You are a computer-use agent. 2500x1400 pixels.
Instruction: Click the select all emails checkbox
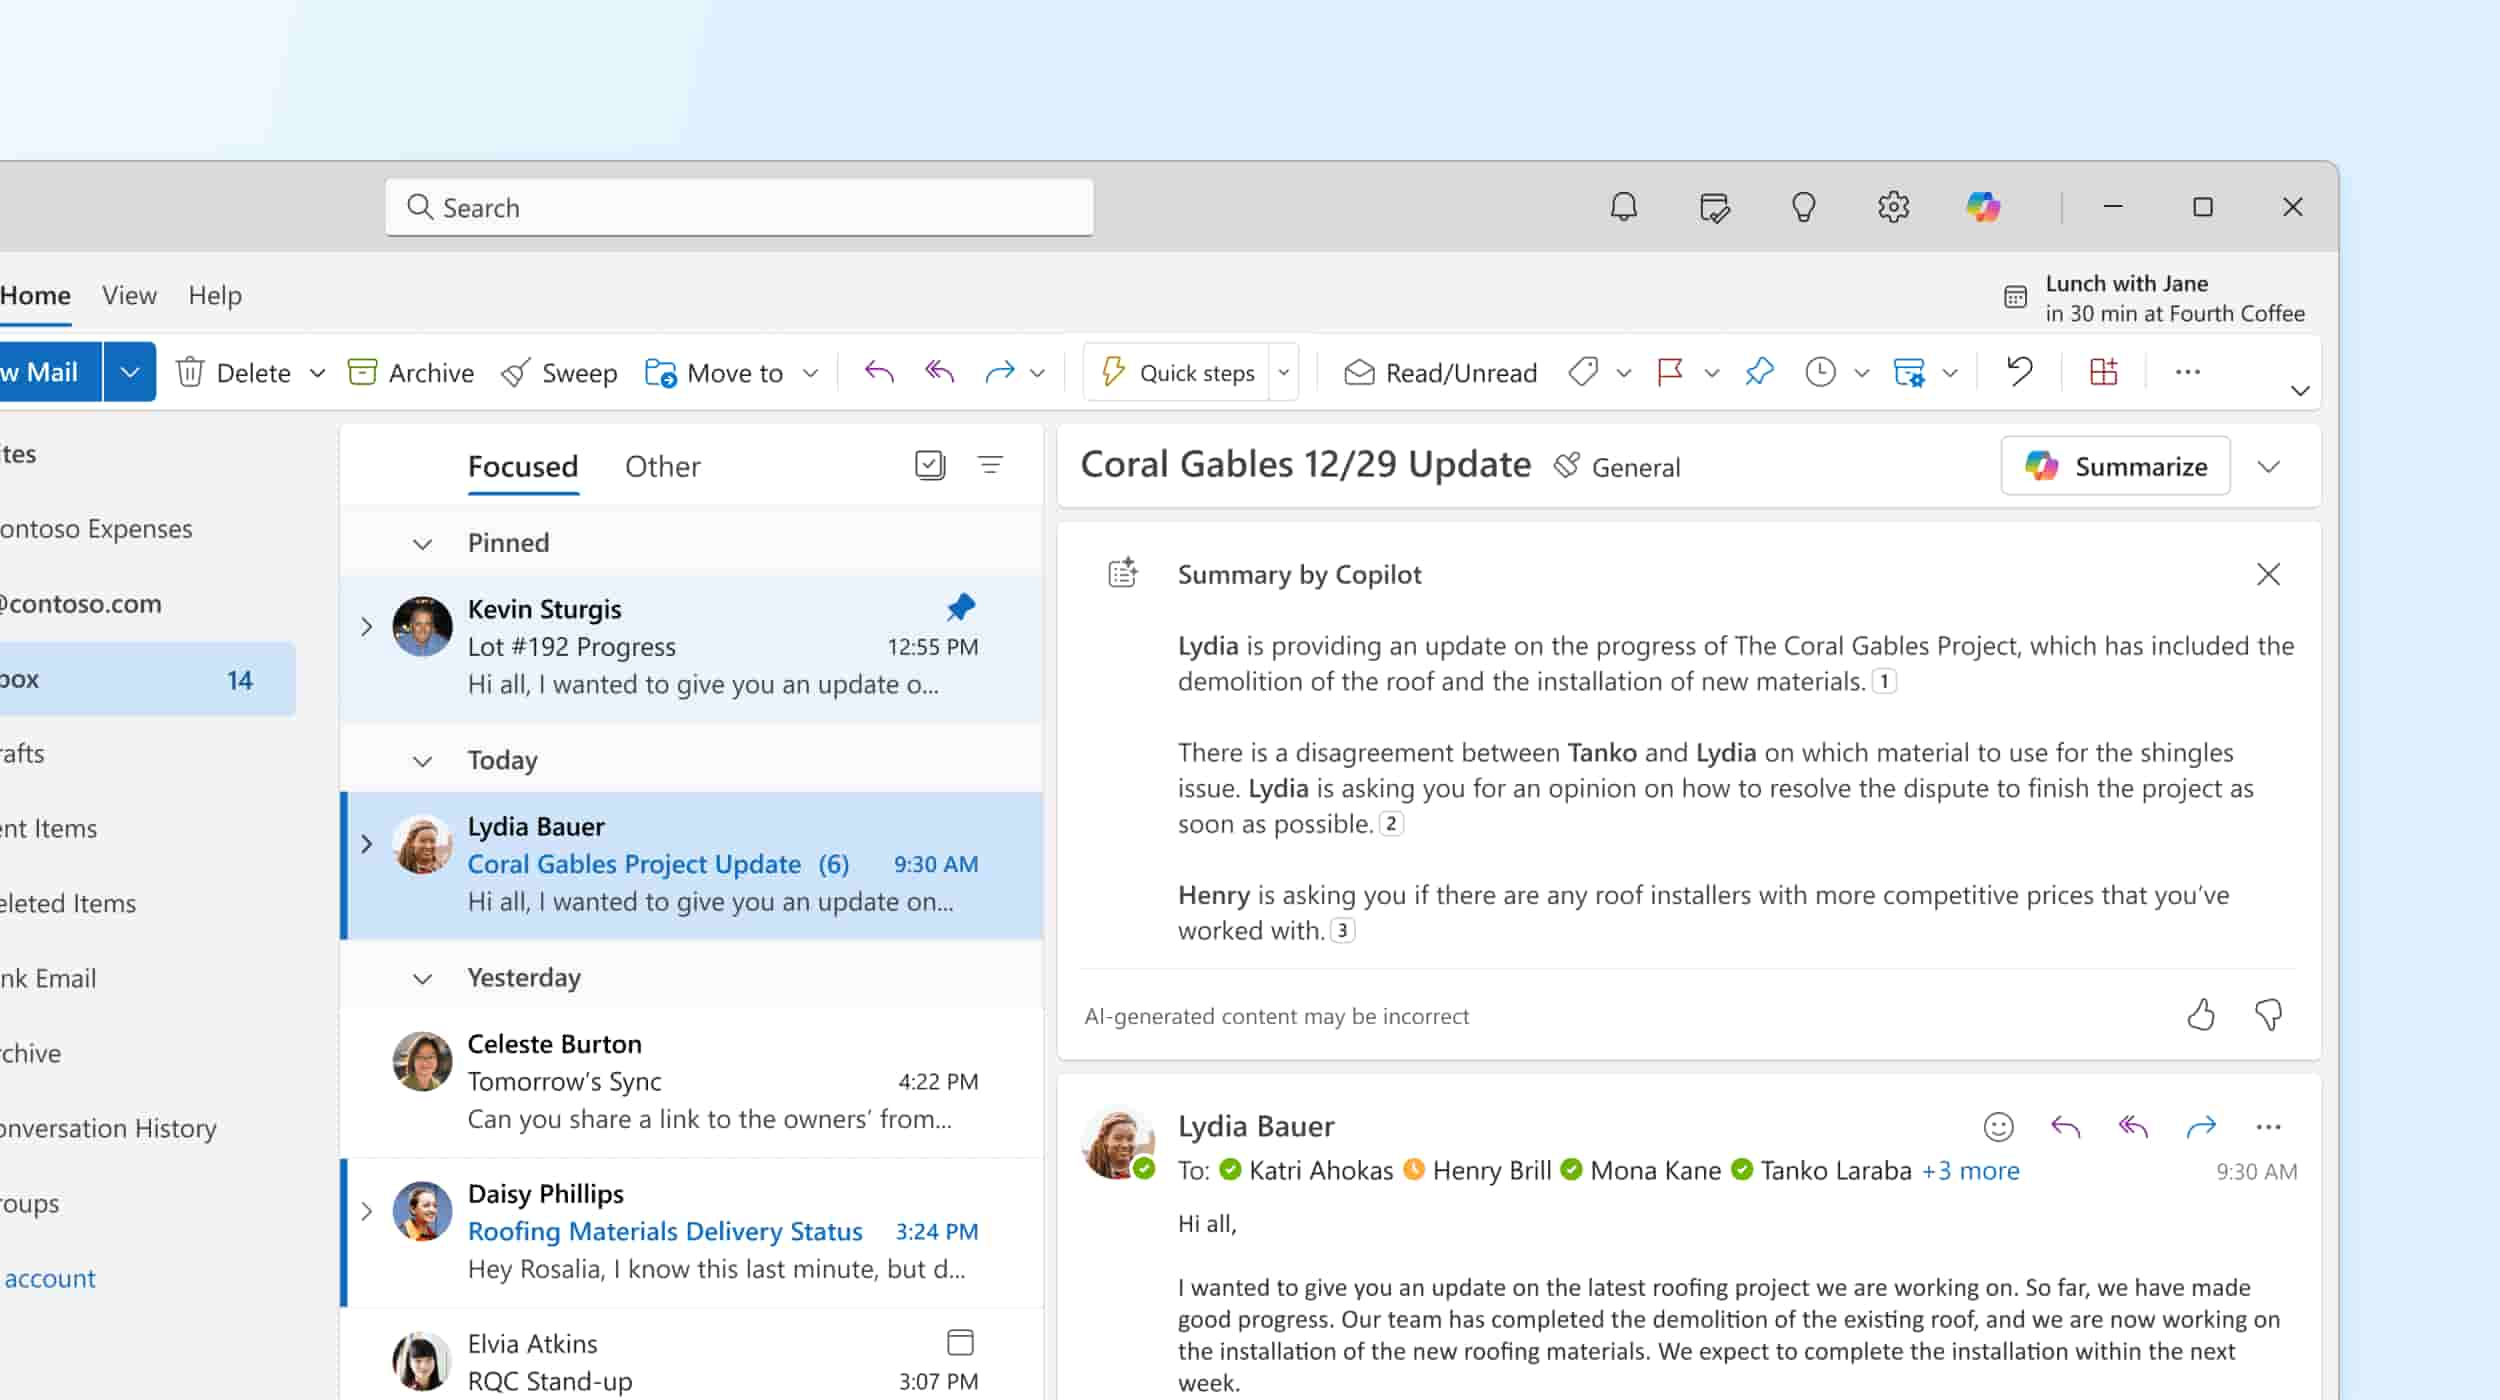[x=929, y=464]
